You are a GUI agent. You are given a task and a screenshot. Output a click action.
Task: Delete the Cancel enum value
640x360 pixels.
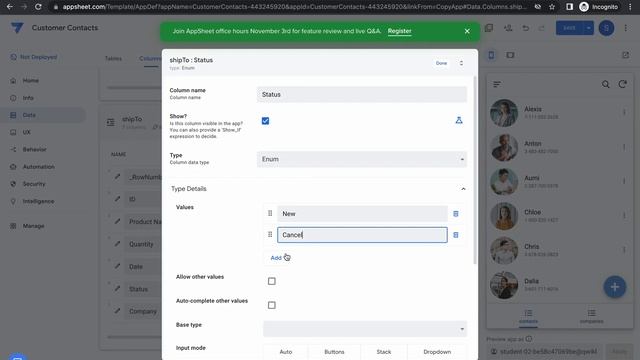(x=456, y=235)
